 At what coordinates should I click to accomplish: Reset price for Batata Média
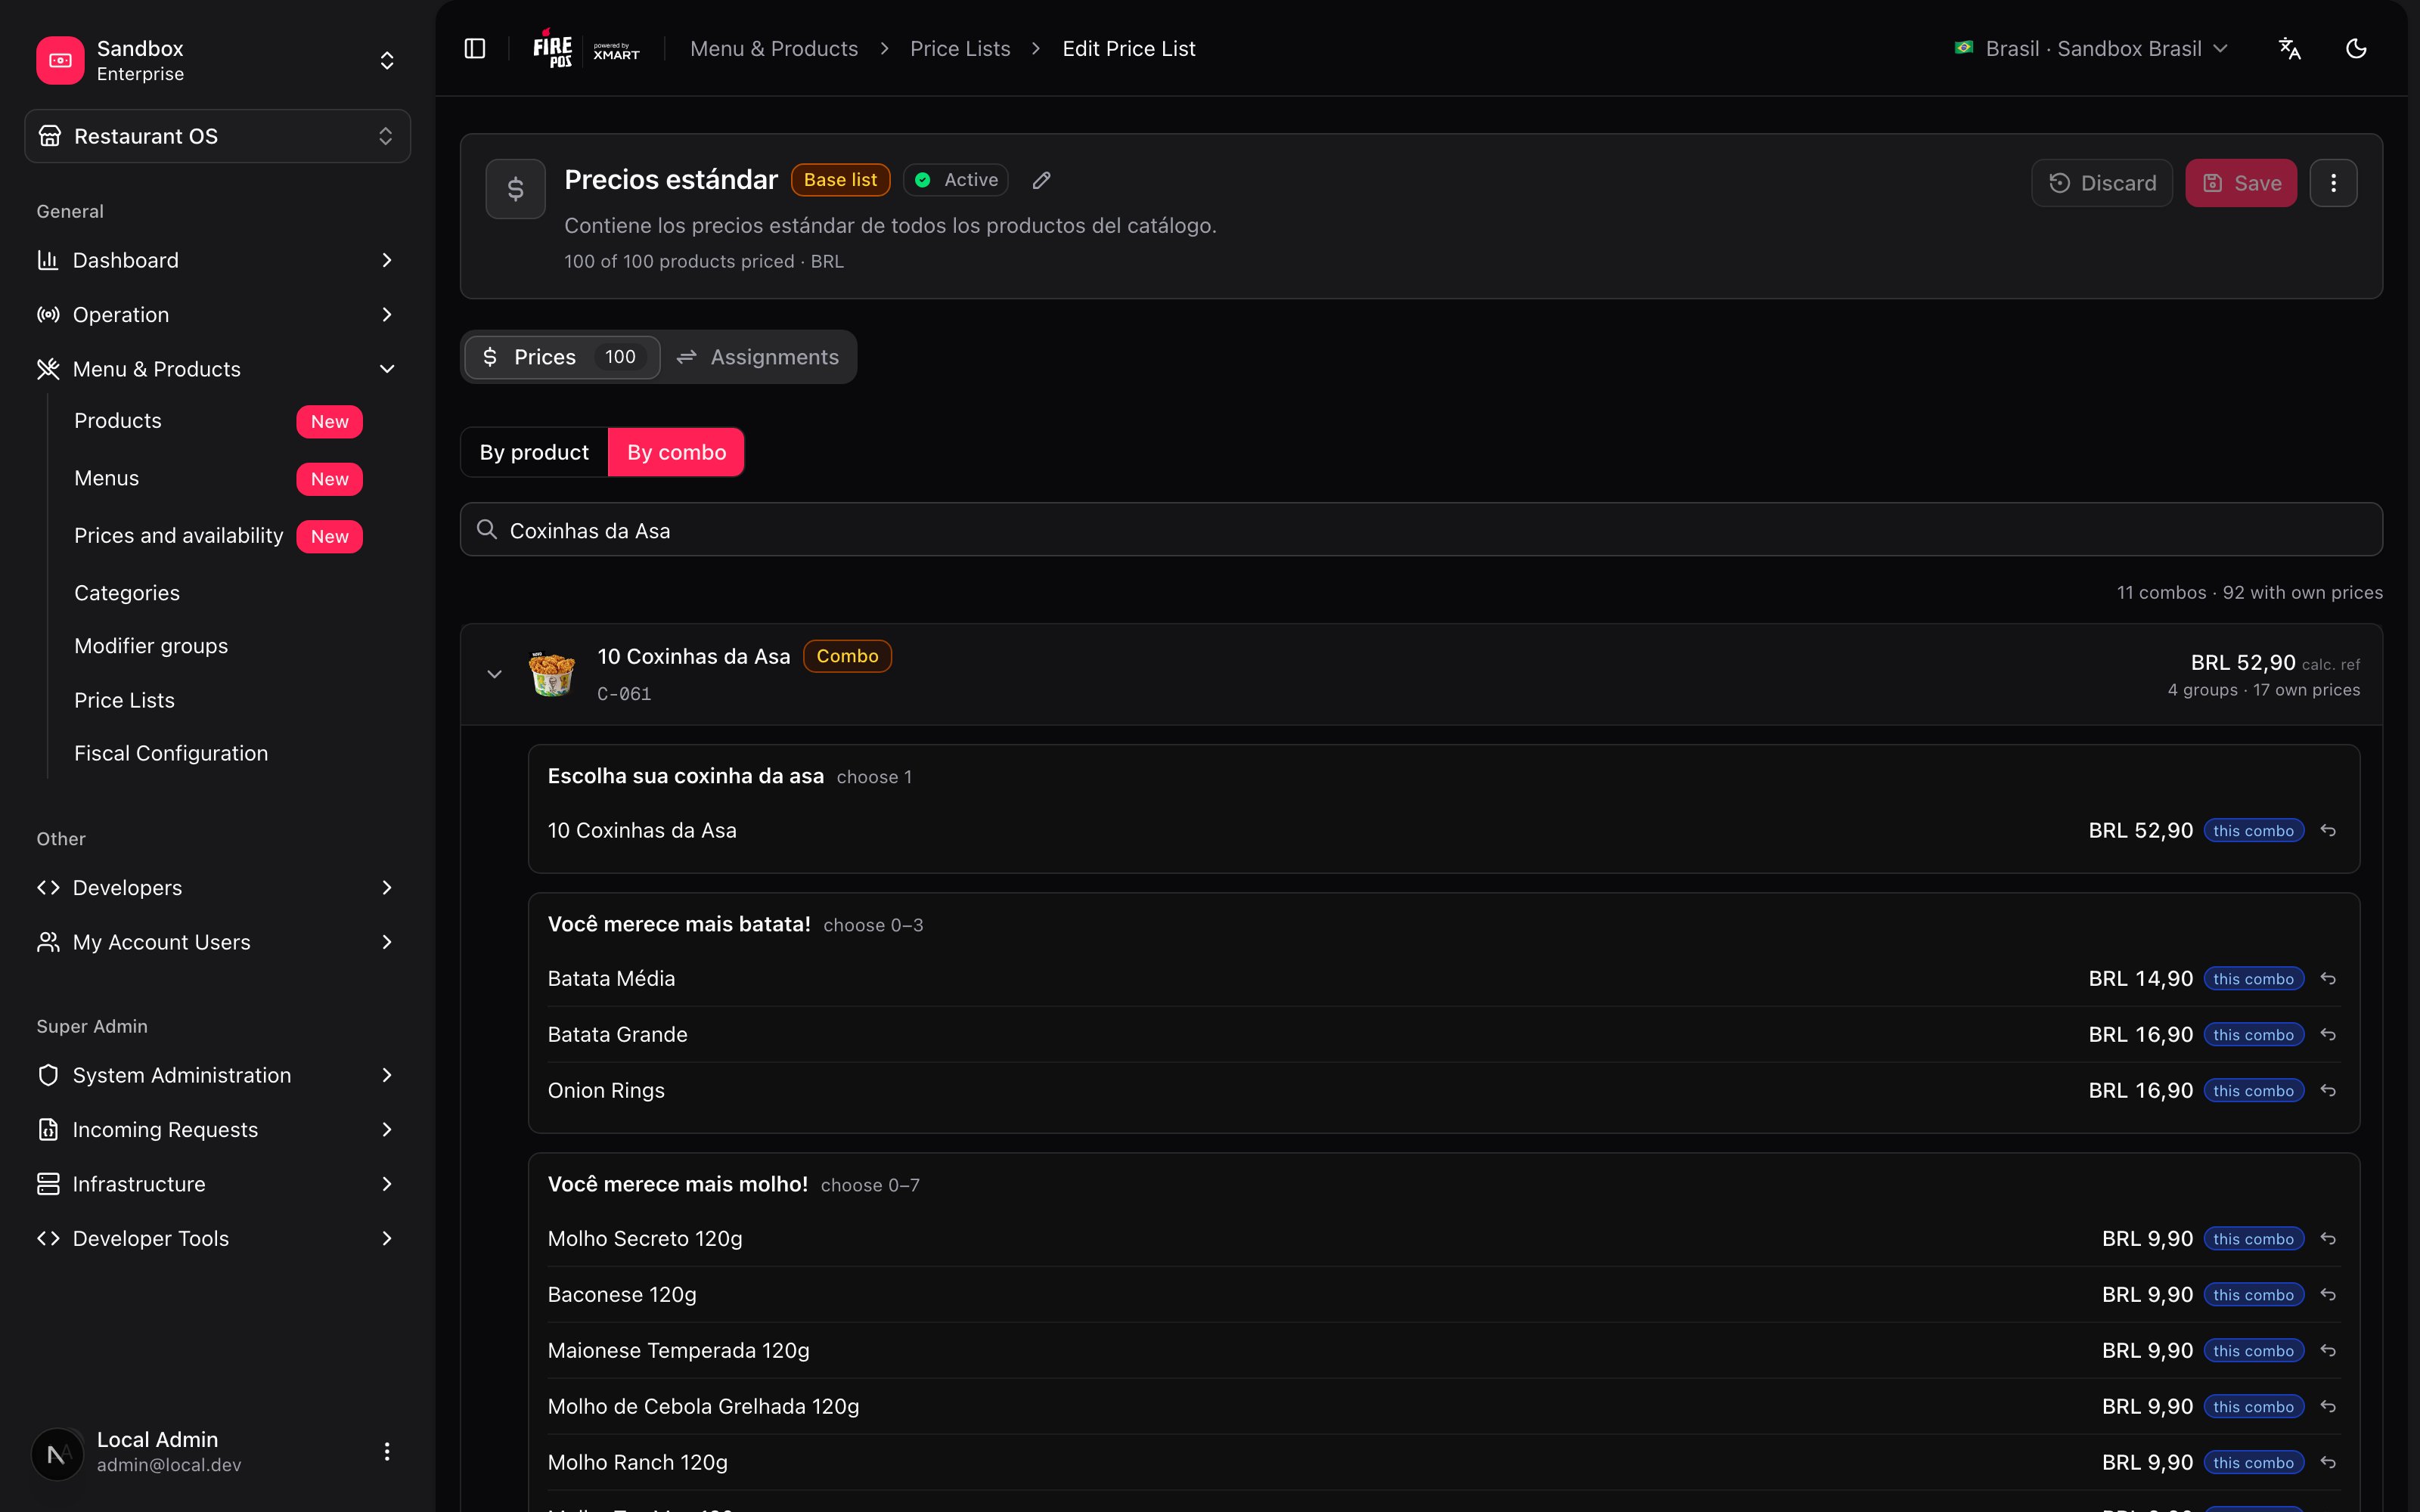pyautogui.click(x=2328, y=979)
